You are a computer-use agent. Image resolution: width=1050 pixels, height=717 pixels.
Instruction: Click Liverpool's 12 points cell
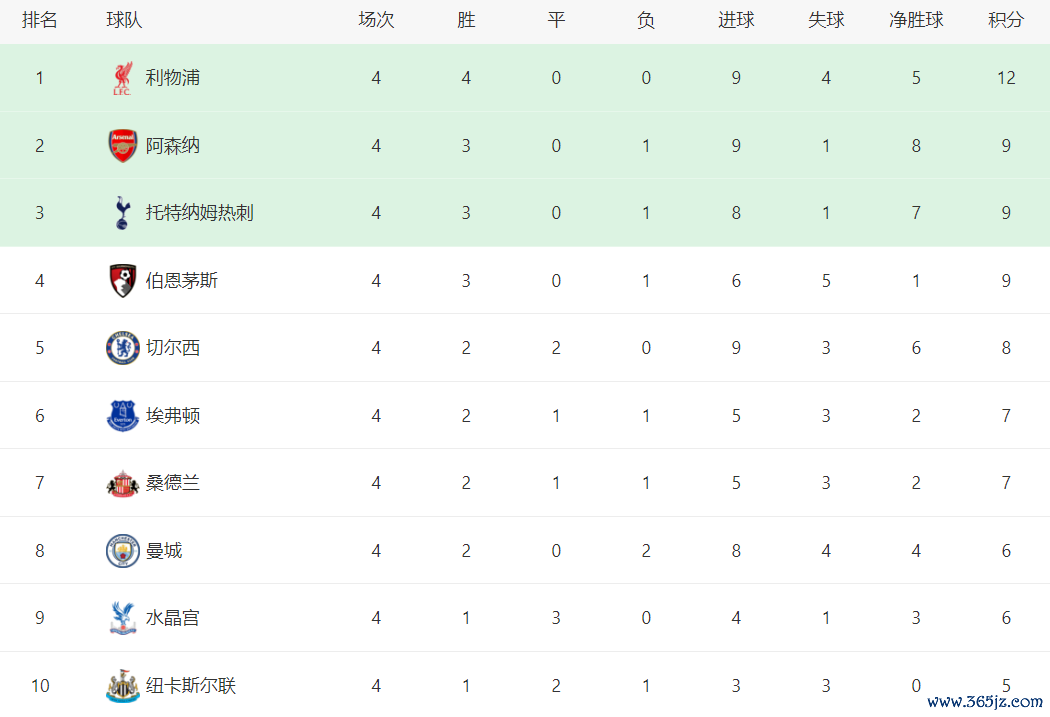tap(1006, 78)
